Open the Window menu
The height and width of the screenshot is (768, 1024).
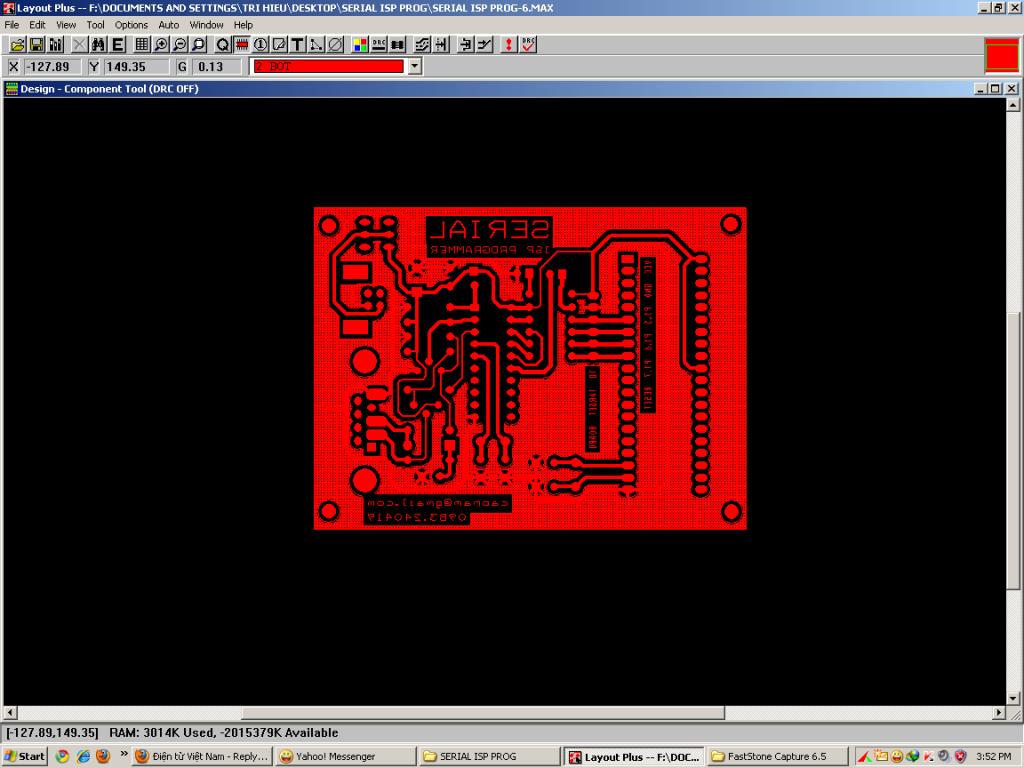[206, 25]
